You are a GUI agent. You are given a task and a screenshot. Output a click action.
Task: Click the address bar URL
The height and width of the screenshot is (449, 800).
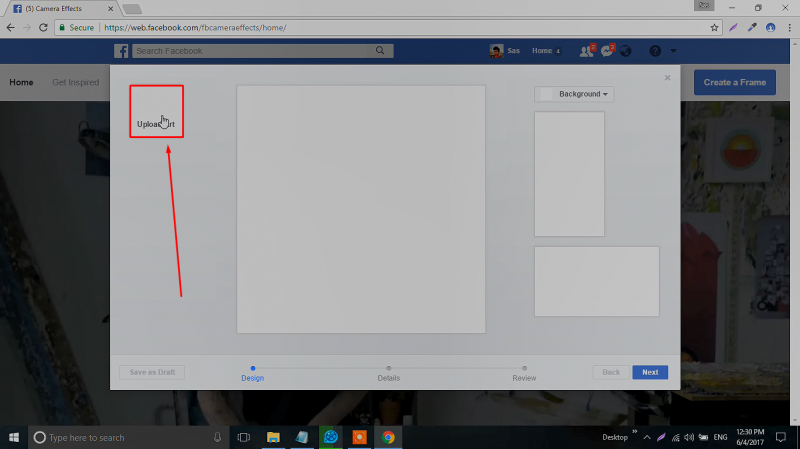coord(195,28)
